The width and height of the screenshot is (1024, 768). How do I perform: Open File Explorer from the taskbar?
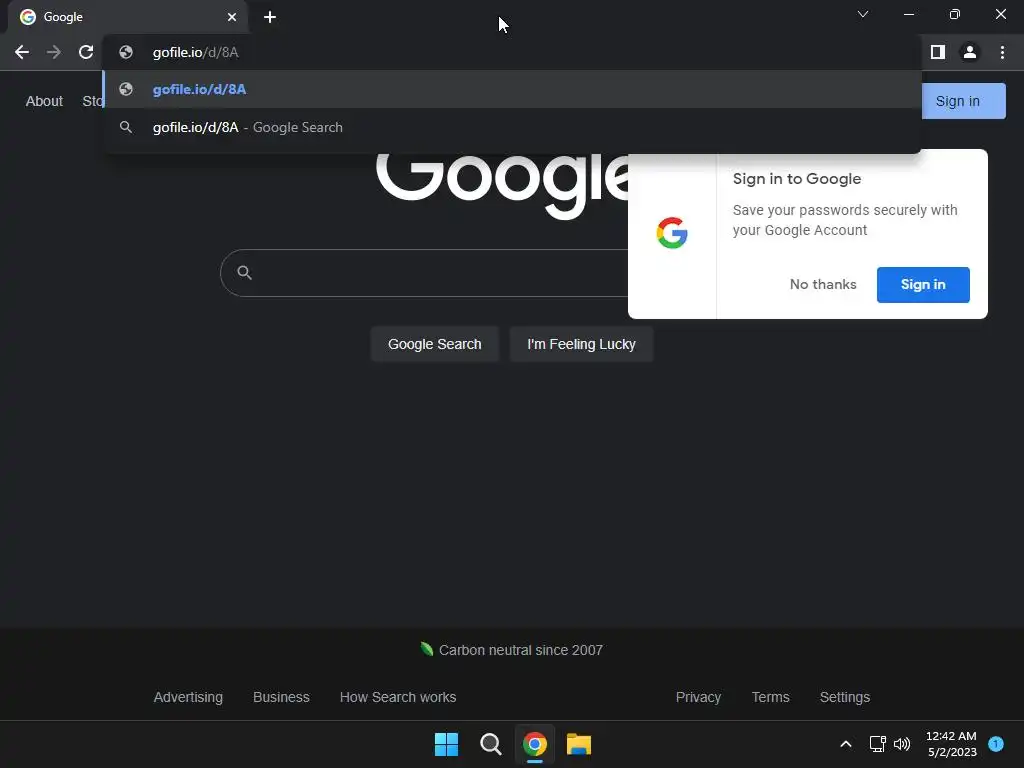579,744
